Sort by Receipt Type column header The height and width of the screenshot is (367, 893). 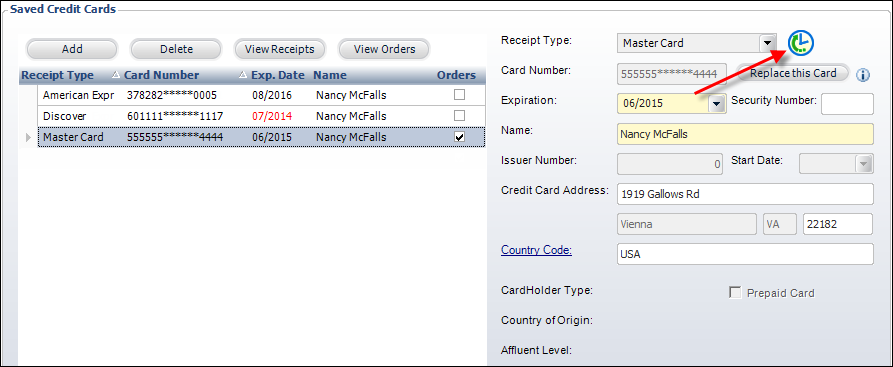coord(58,75)
